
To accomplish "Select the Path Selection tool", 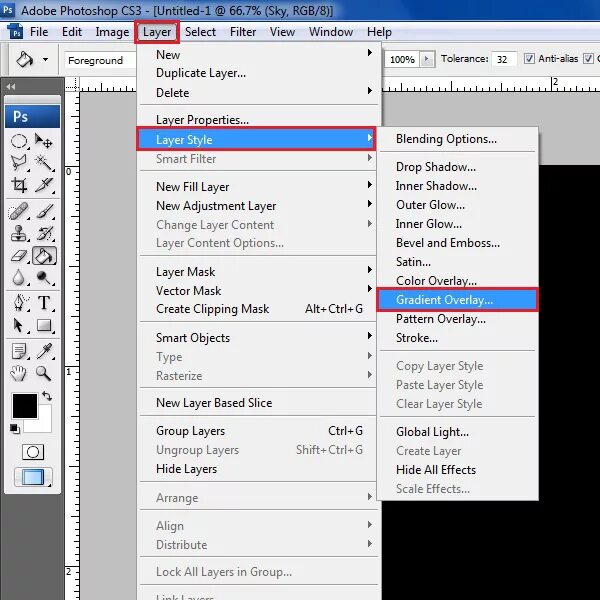I will pyautogui.click(x=19, y=325).
